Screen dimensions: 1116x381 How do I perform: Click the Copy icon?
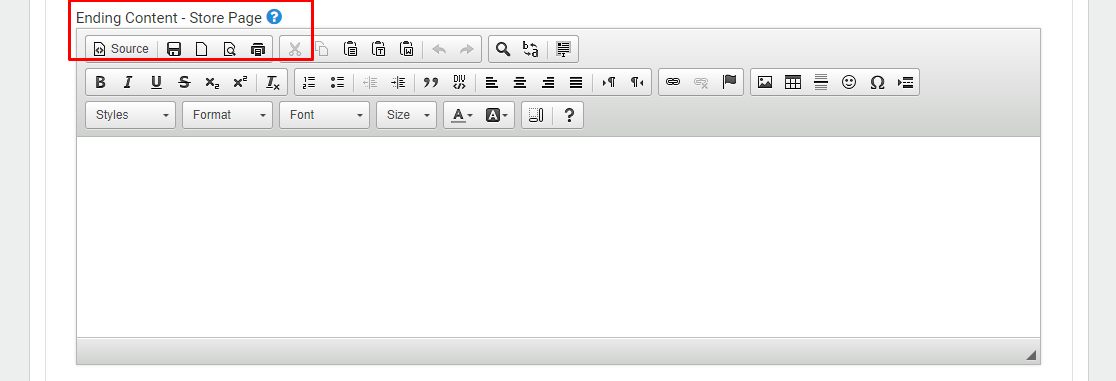click(x=322, y=49)
